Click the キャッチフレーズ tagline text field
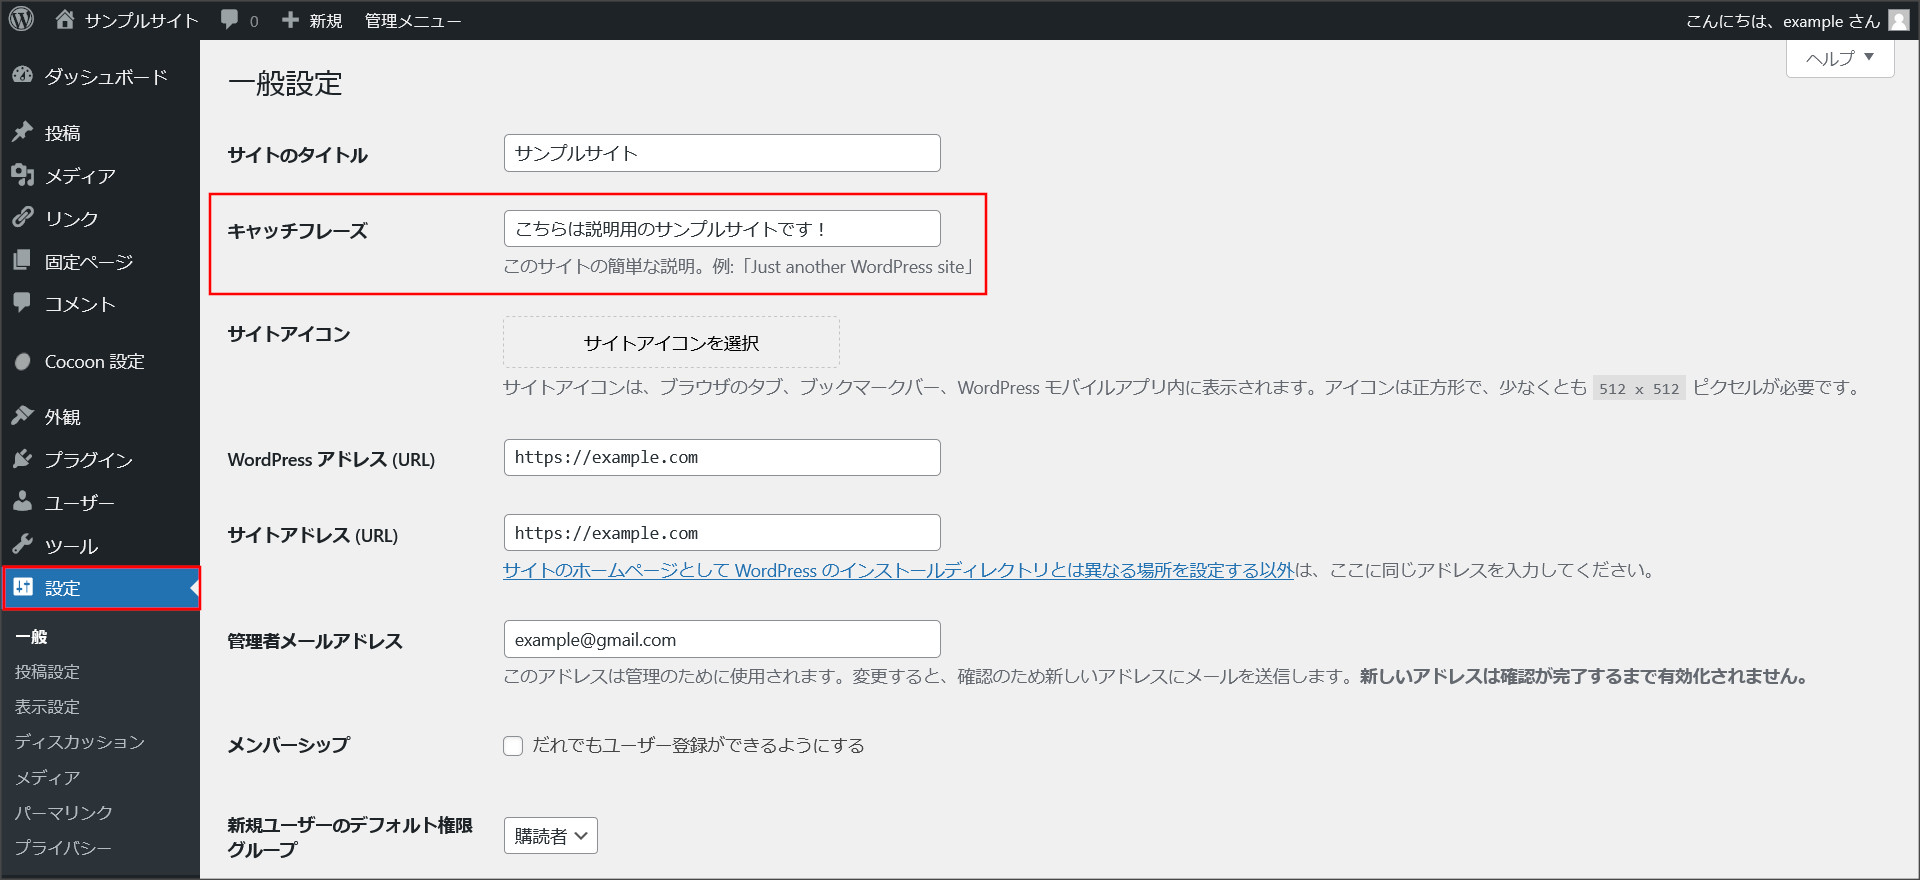 pos(721,229)
